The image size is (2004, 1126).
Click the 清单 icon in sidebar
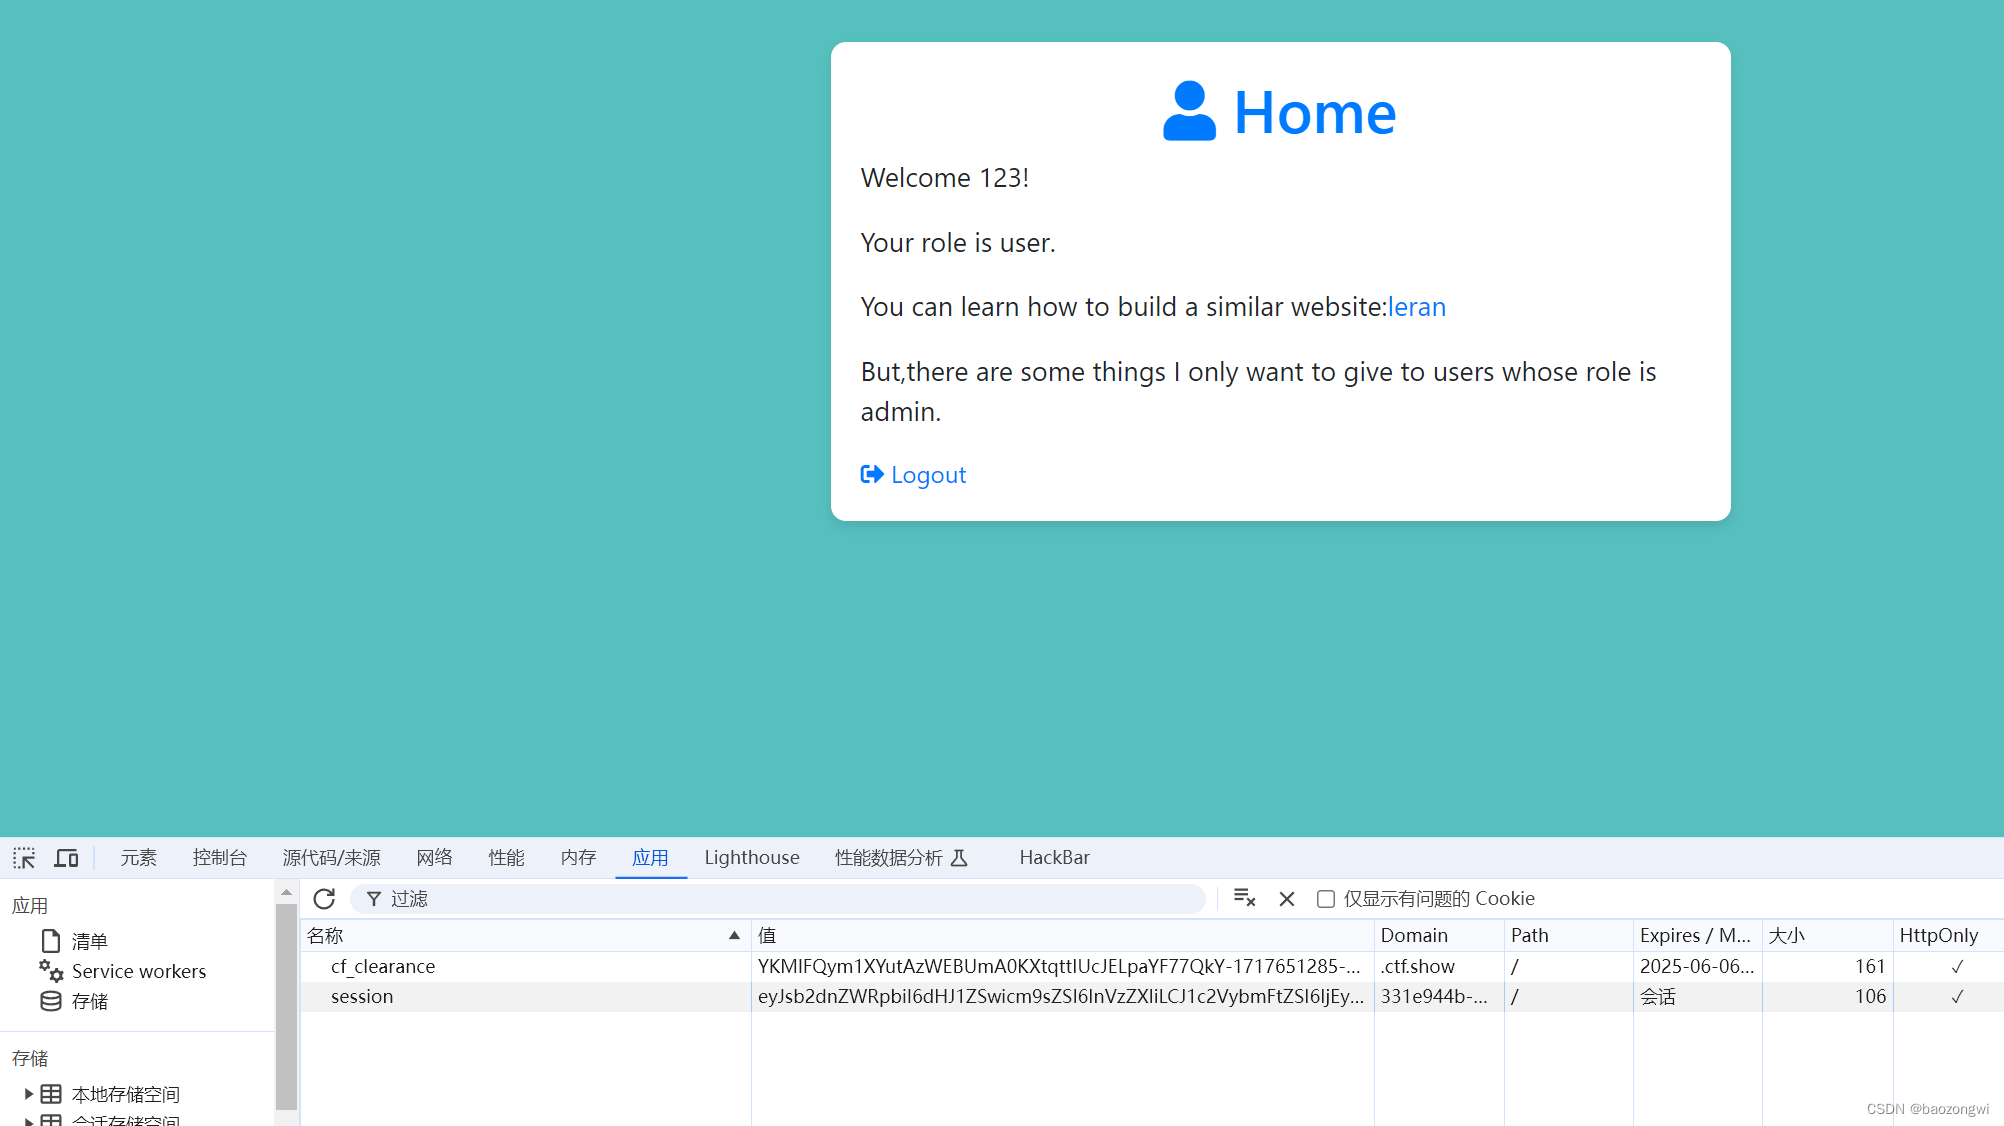click(51, 940)
